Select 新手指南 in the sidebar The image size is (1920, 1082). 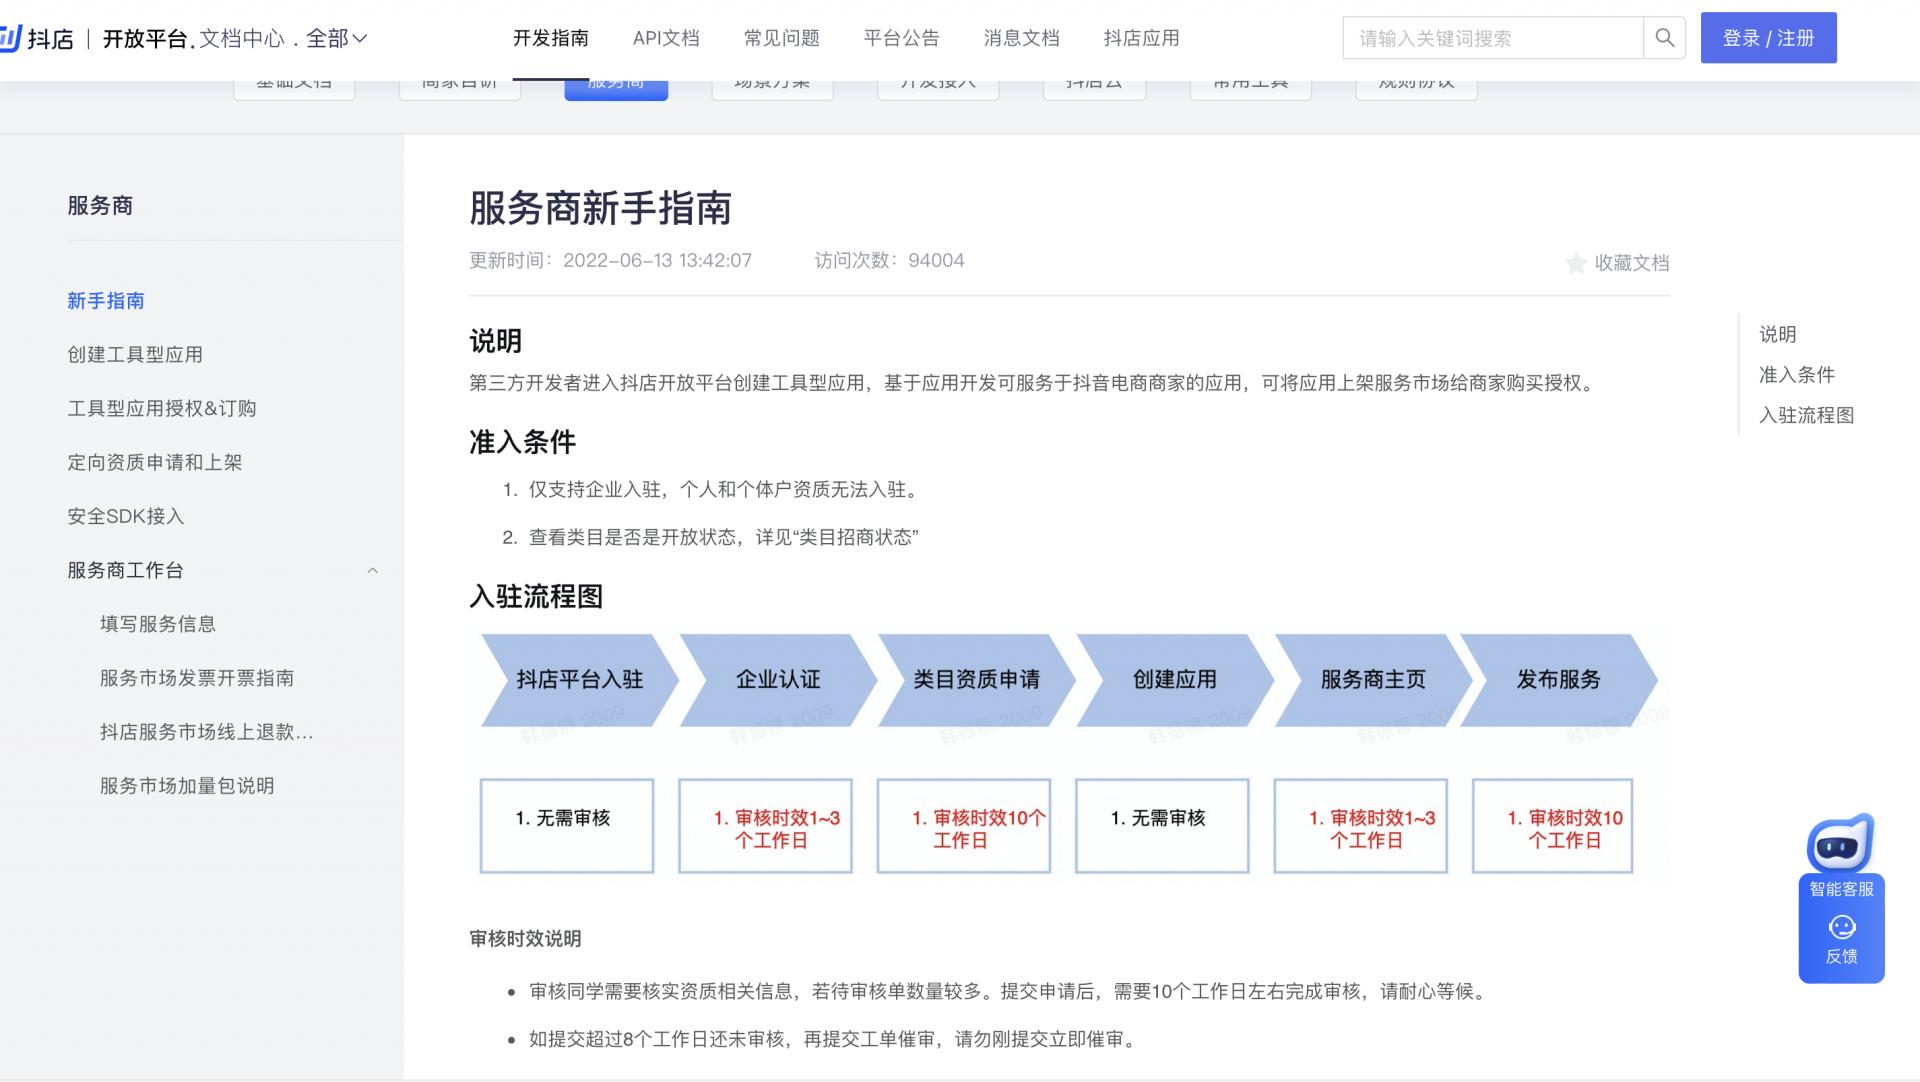106,301
